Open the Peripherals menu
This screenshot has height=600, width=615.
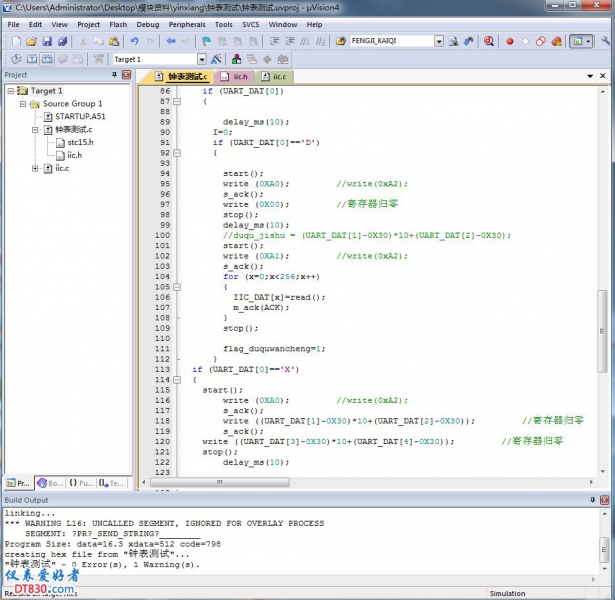click(x=186, y=24)
